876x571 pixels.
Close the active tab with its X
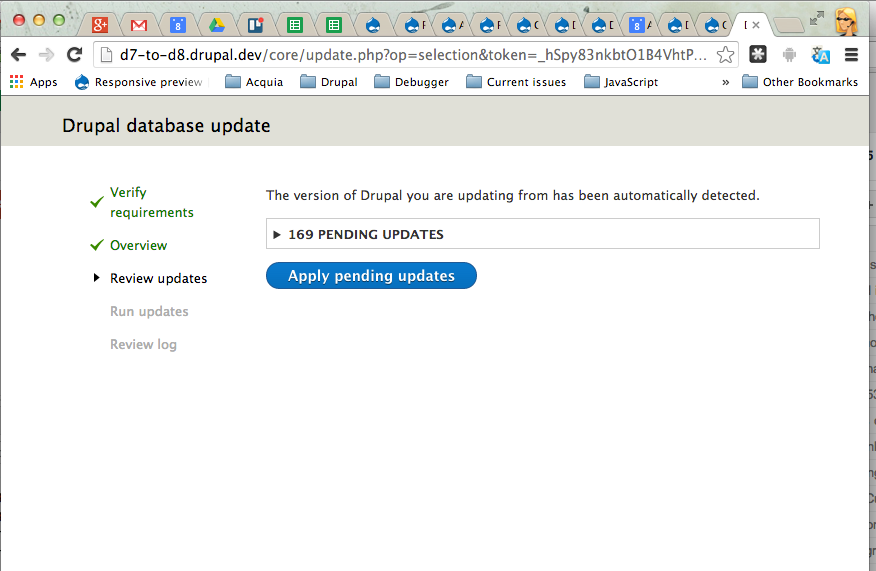(x=756, y=25)
